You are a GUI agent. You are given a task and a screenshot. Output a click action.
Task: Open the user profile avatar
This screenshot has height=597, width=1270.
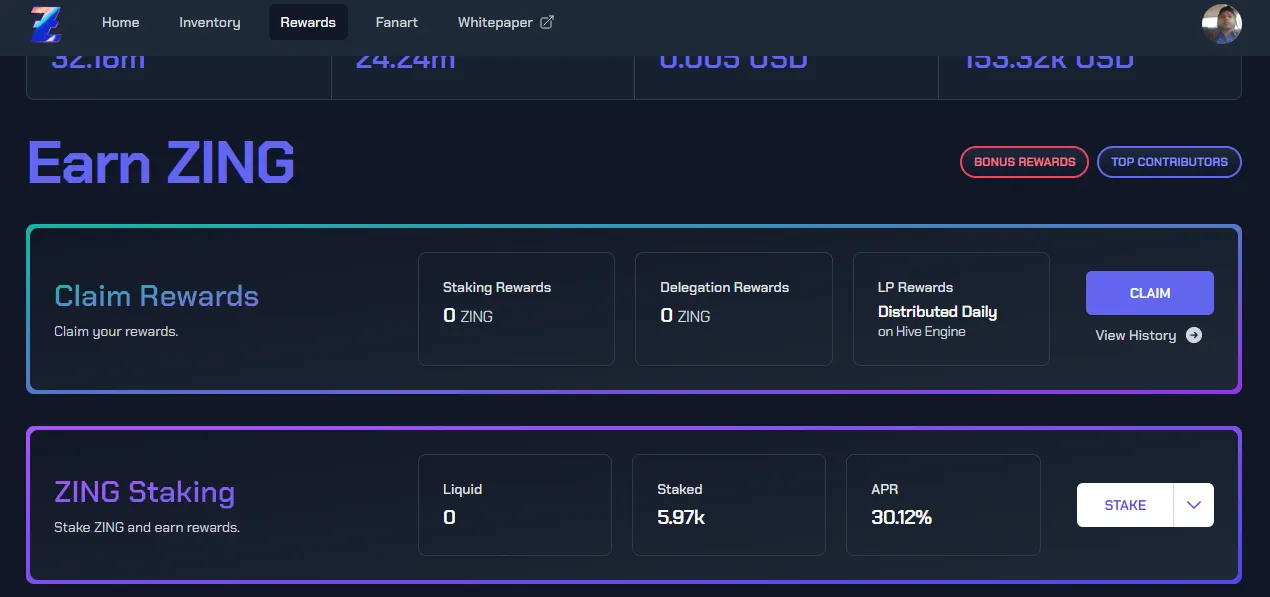[x=1221, y=24]
